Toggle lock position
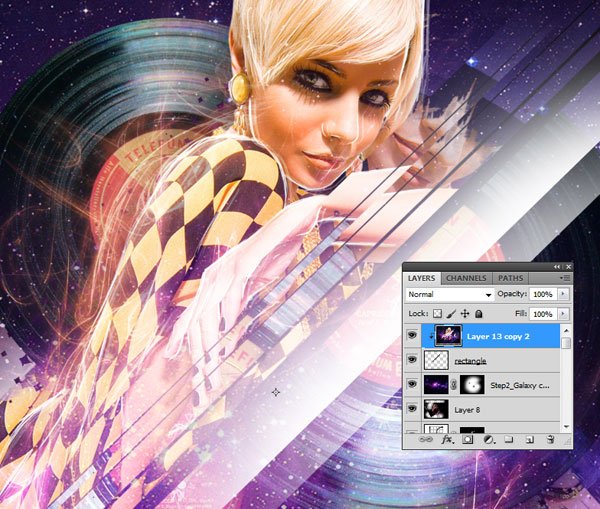 pos(465,314)
